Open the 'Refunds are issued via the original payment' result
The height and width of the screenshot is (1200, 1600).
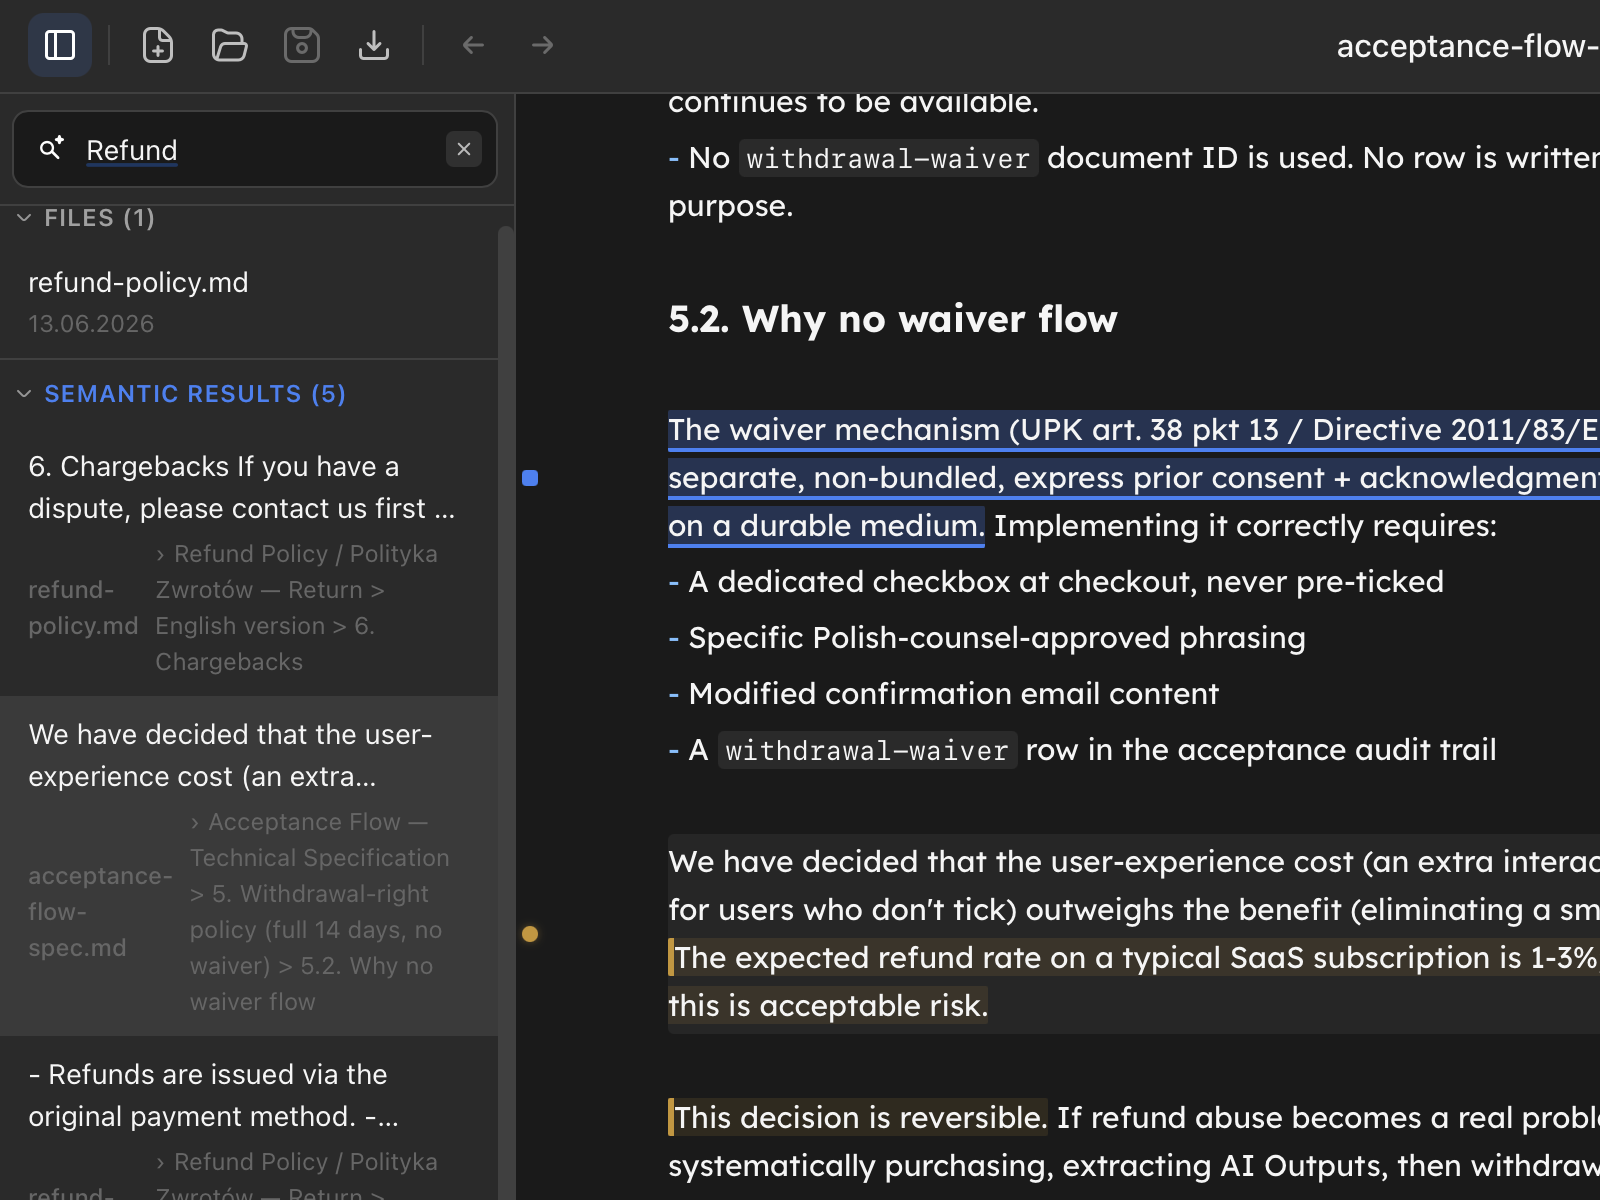click(249, 1118)
